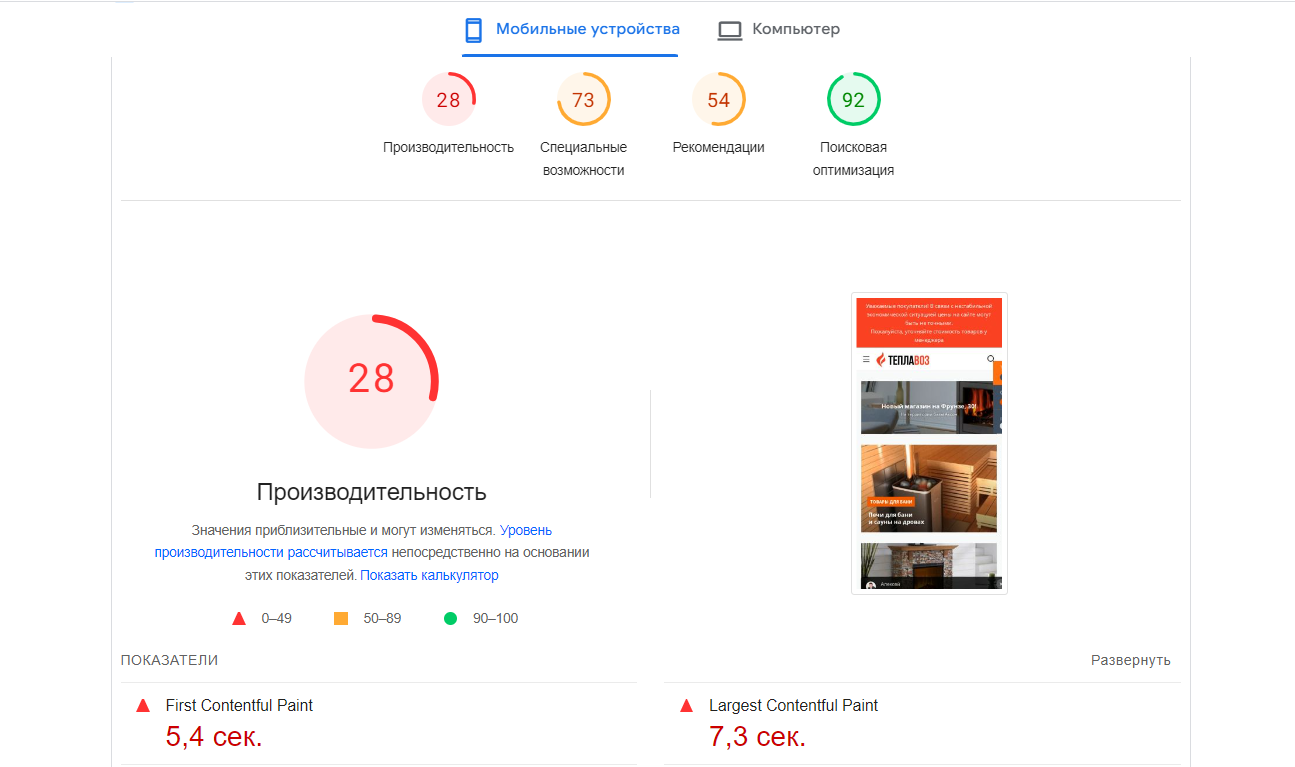Screen dimensions: 1295x767
Task: Switch to the Мобильные устройства tab
Action: pos(570,30)
